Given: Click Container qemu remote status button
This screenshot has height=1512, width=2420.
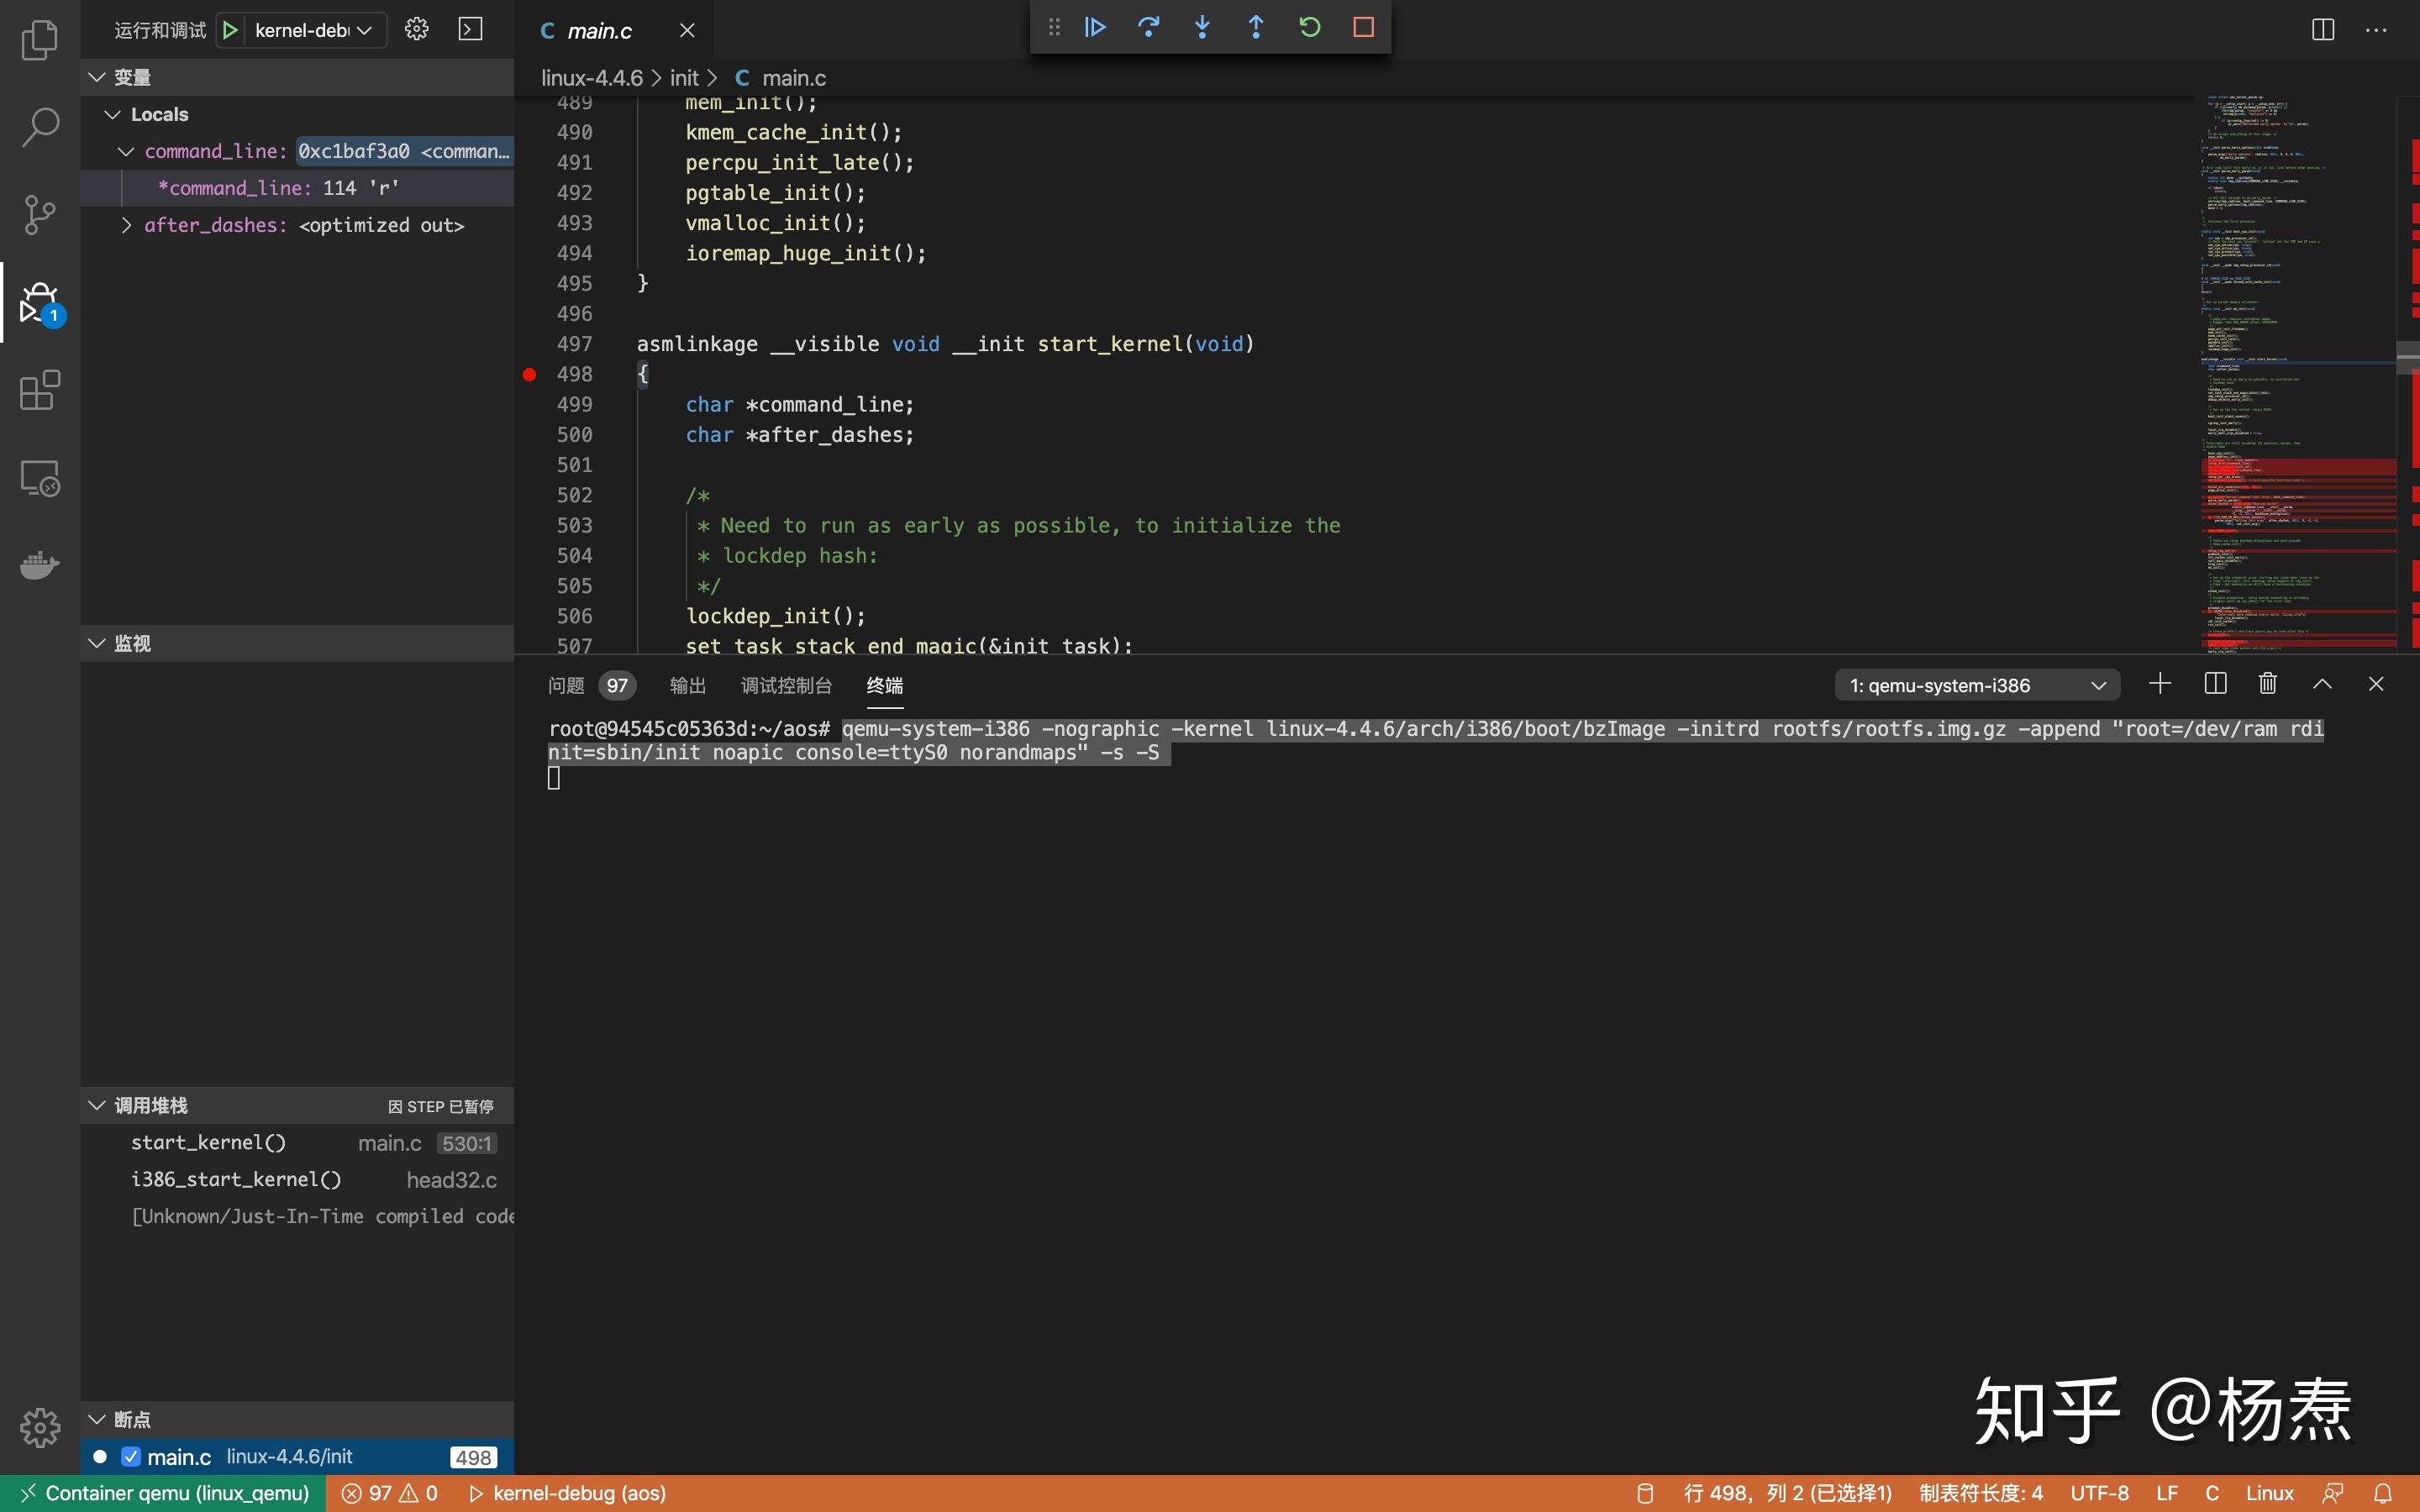Looking at the screenshot, I should pyautogui.click(x=164, y=1493).
